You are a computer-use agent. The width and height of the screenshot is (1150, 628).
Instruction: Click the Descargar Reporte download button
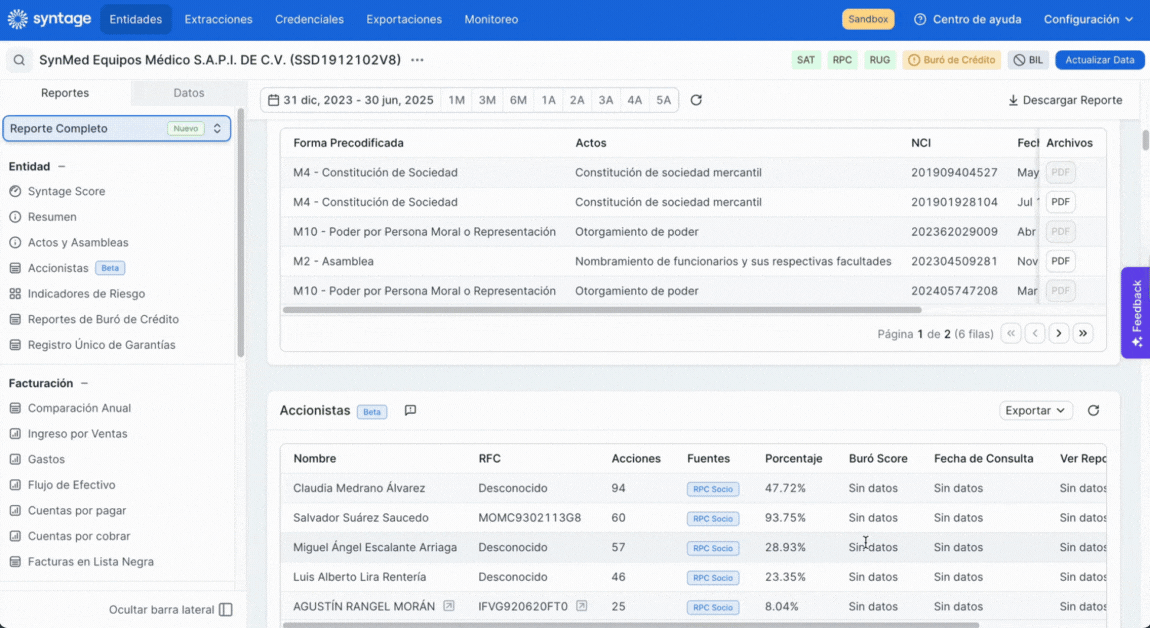click(x=1065, y=100)
